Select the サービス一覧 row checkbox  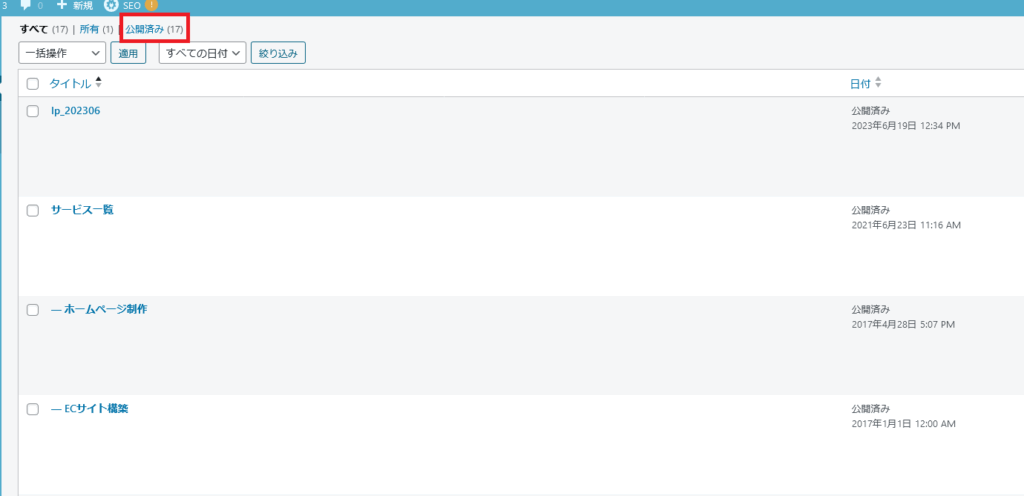tap(33, 210)
